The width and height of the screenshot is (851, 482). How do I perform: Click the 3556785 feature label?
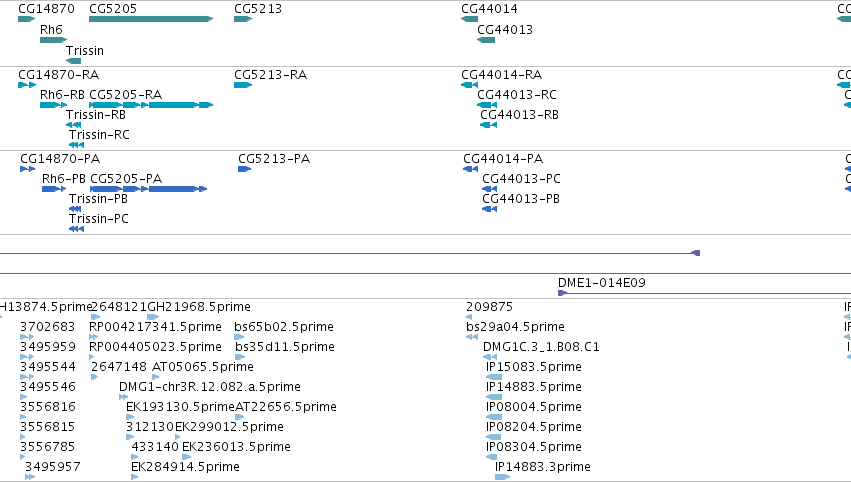coord(48,447)
